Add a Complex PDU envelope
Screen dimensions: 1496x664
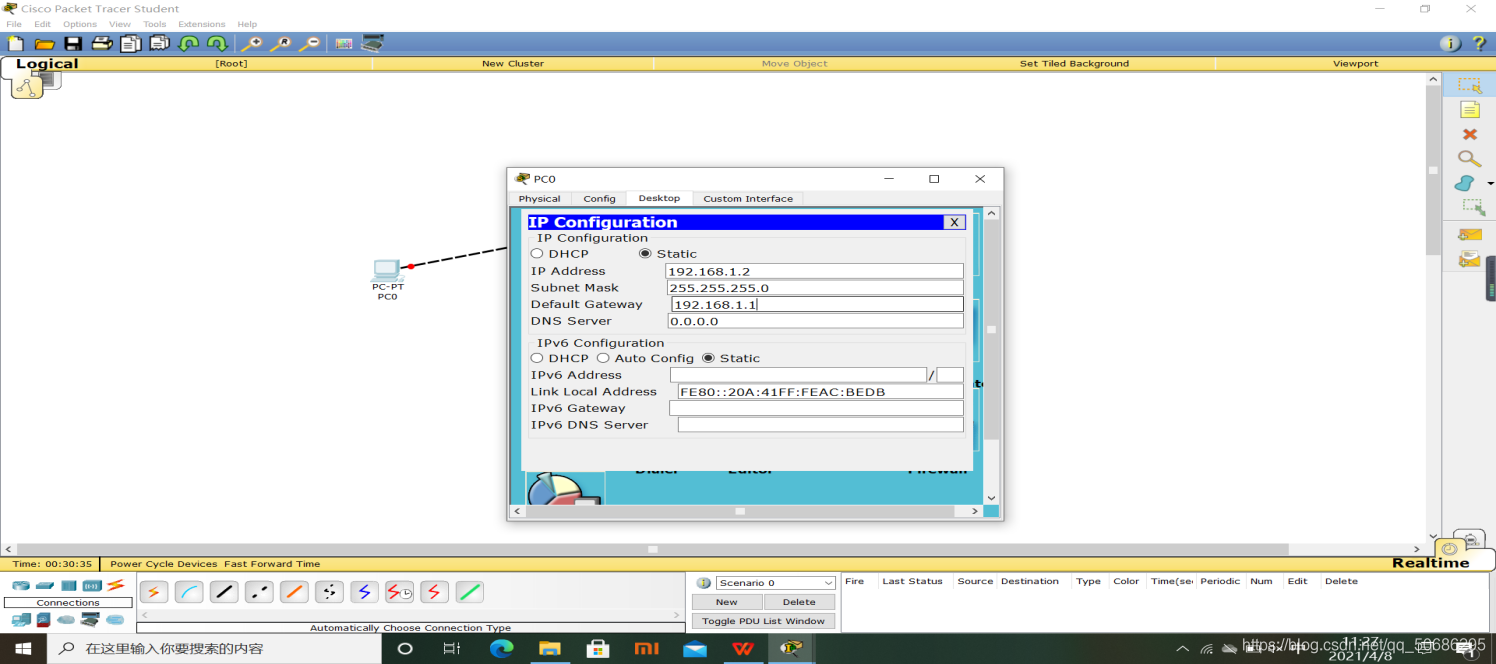(1469, 259)
